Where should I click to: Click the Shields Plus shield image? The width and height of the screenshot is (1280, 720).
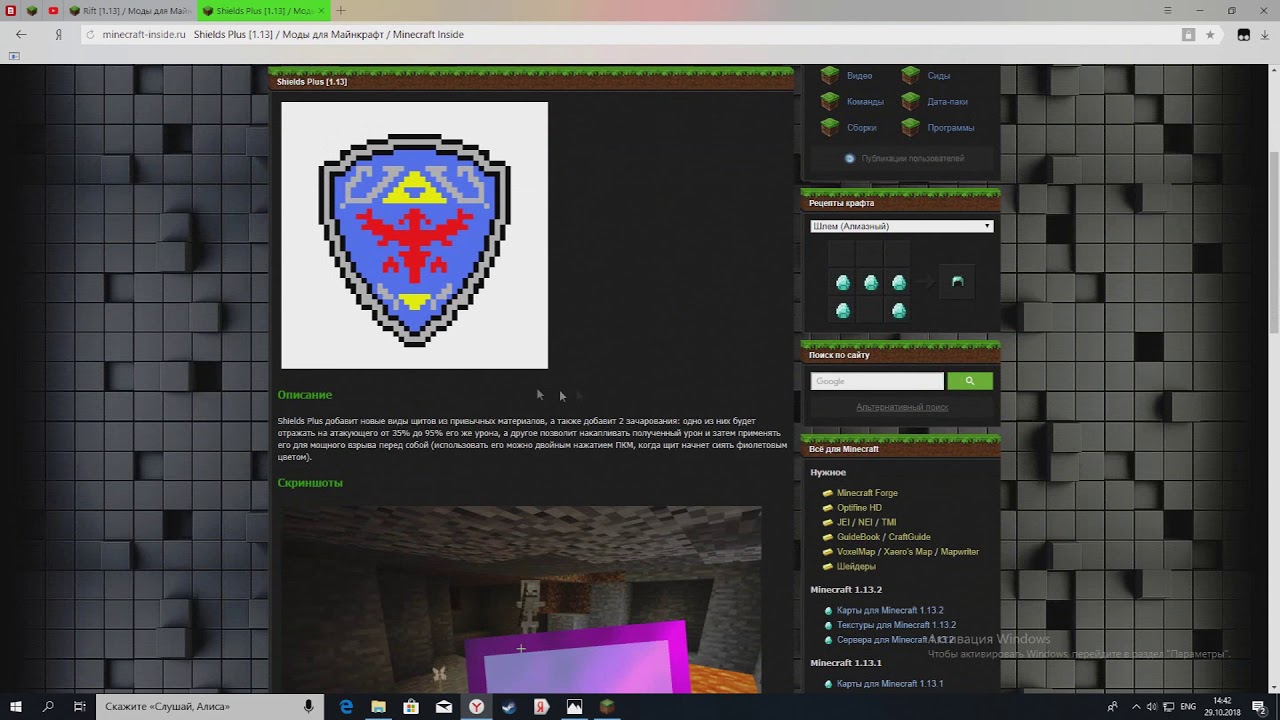pos(414,235)
